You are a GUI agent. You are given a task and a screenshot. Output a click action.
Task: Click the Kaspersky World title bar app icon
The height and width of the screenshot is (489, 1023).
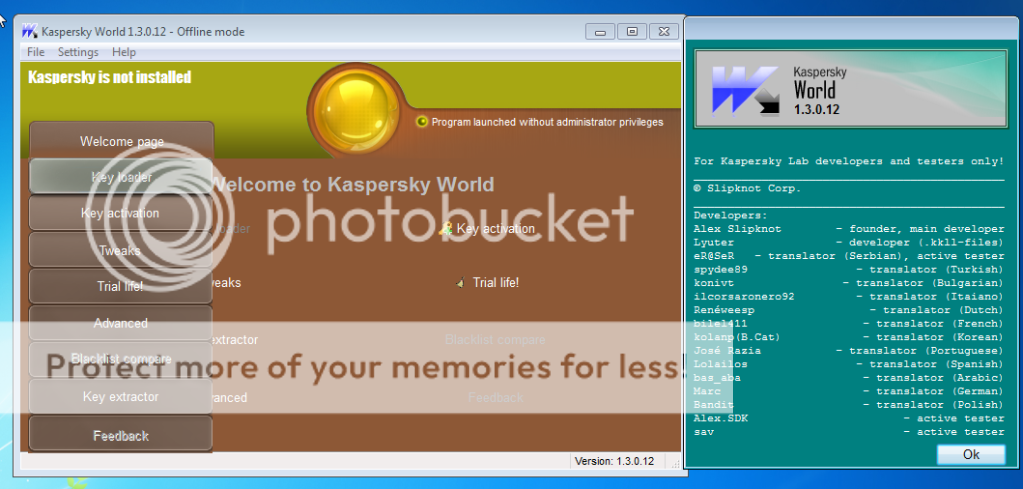[30, 31]
